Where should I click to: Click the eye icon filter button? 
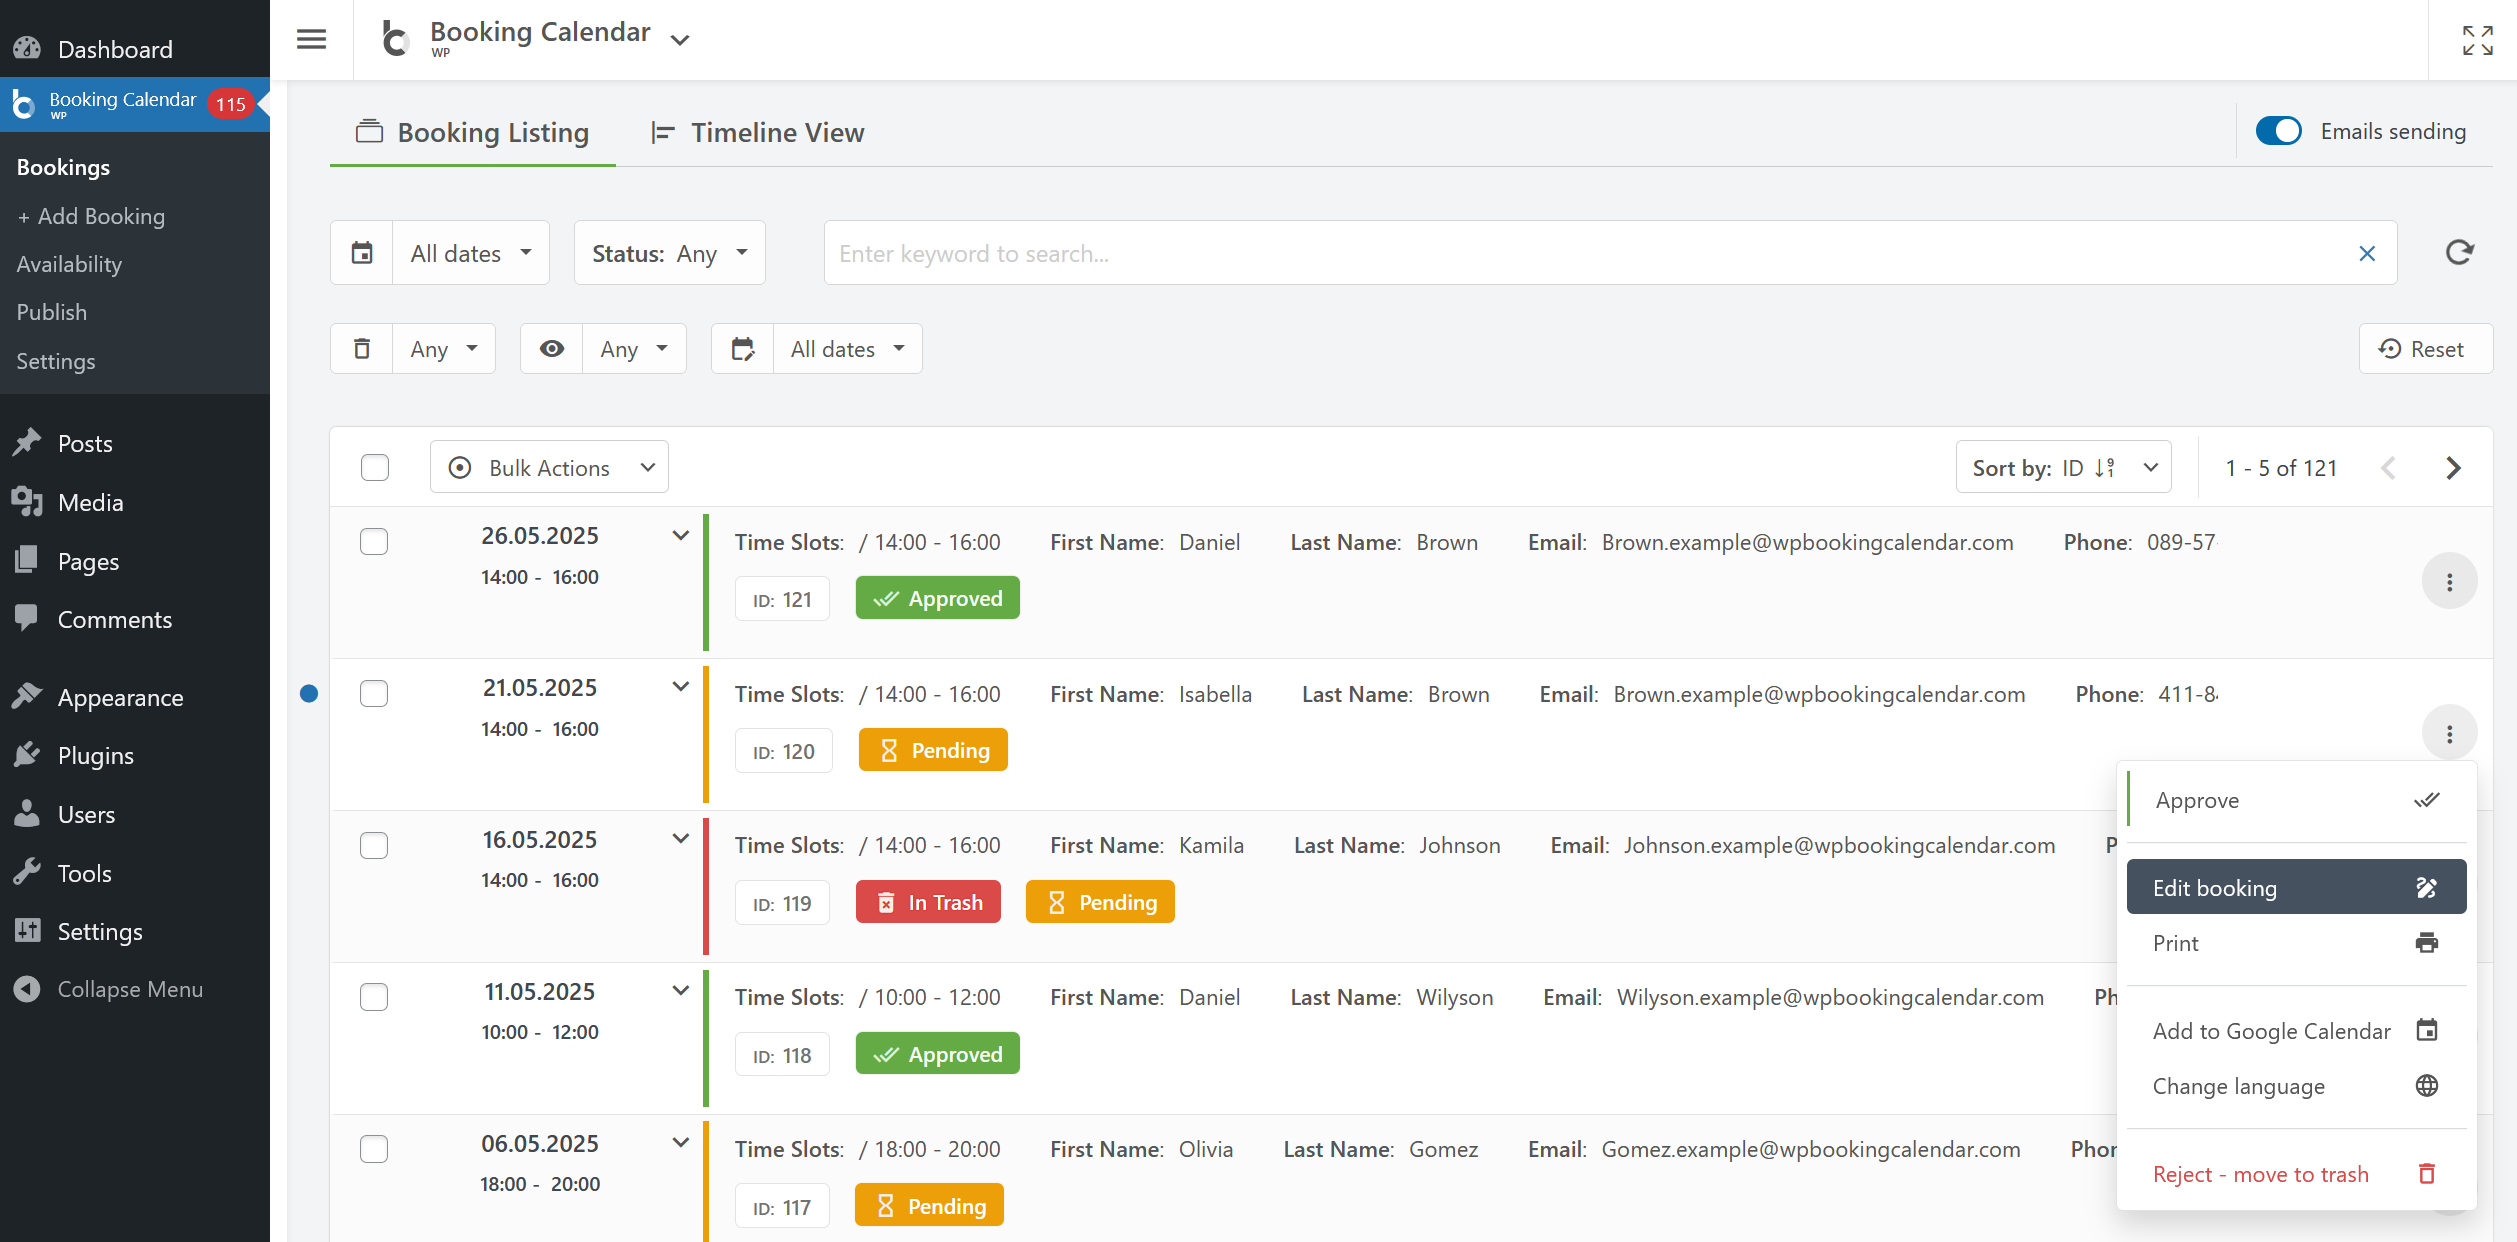(x=551, y=349)
